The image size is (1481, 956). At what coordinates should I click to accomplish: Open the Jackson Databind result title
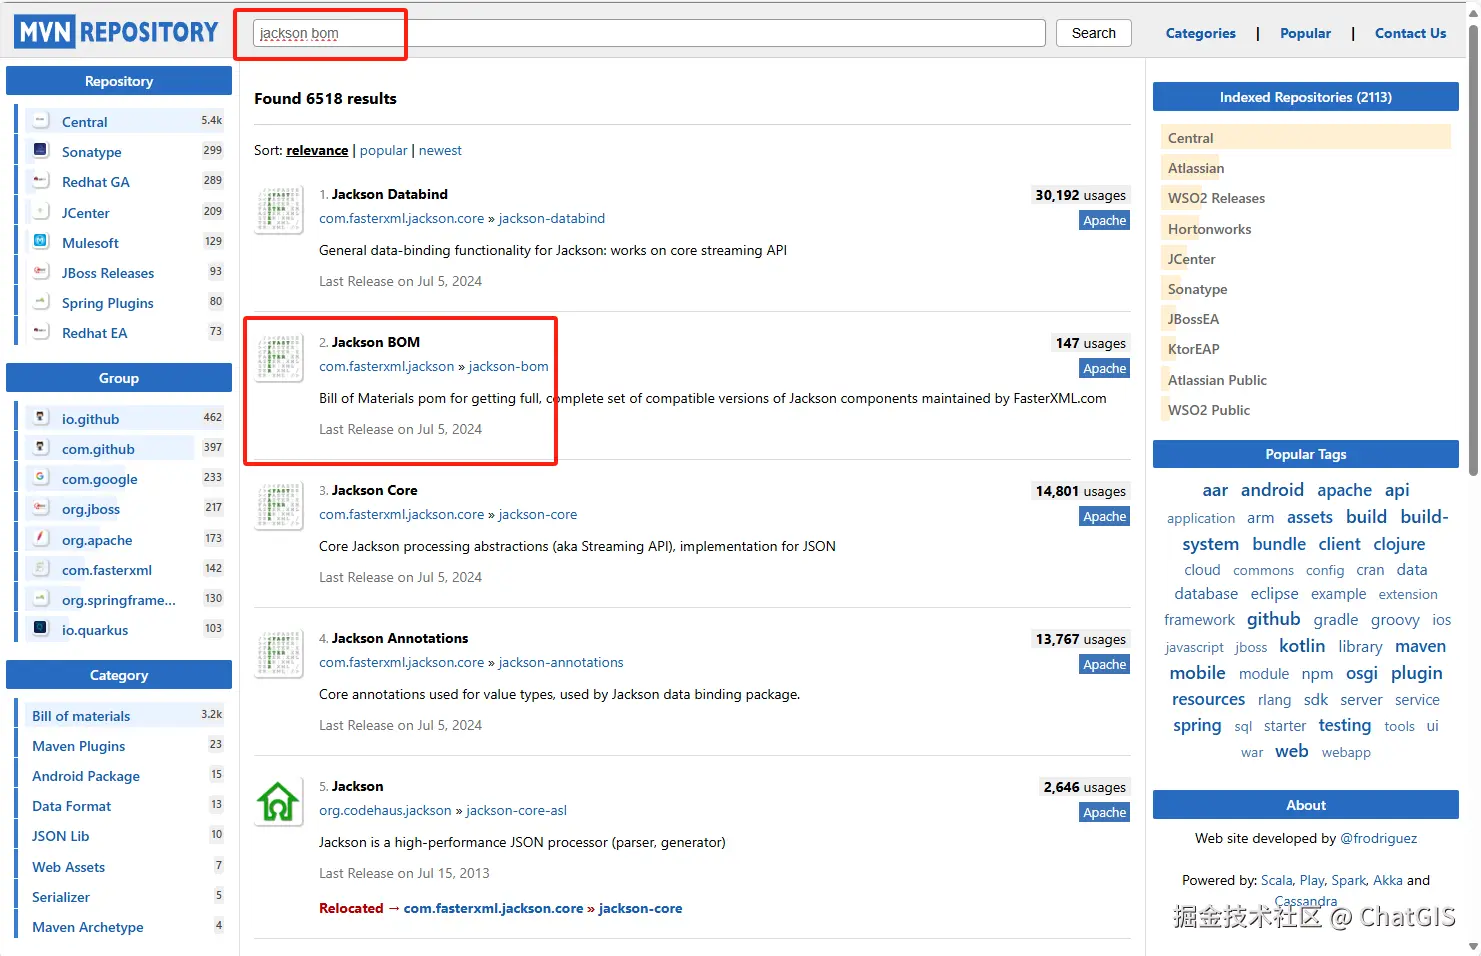390,194
